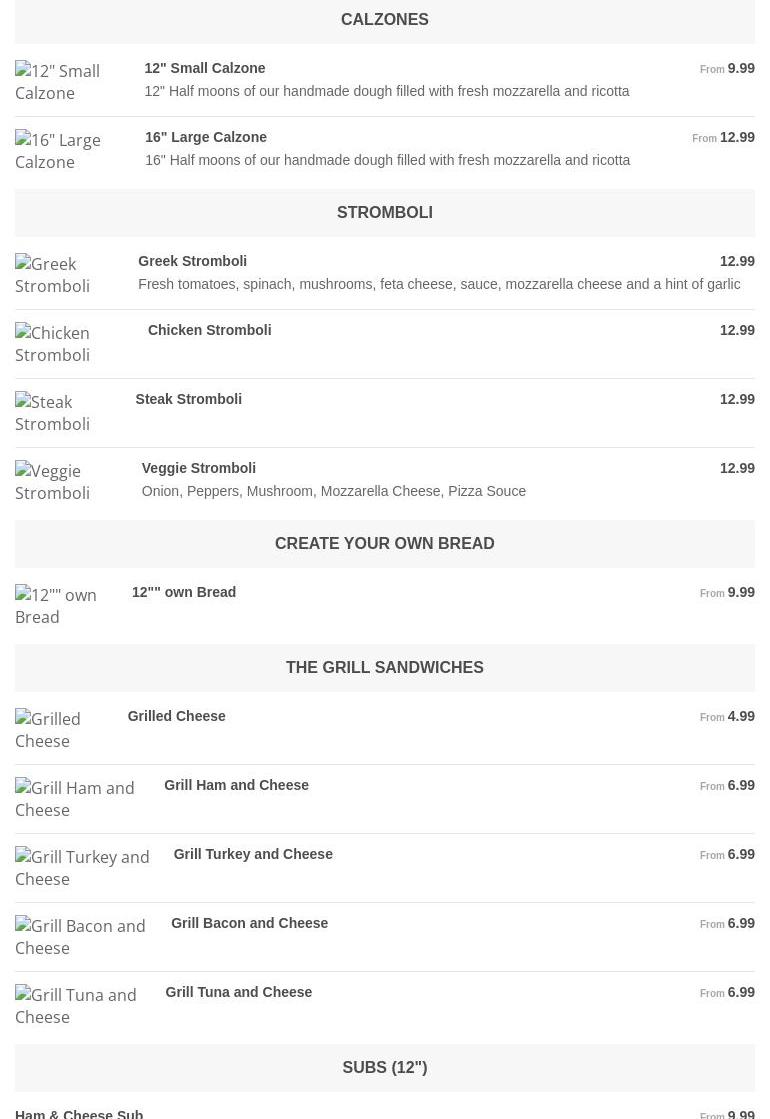Open the 12" own Bread item
Image resolution: width=770 pixels, height=1119 pixels.
tap(184, 592)
